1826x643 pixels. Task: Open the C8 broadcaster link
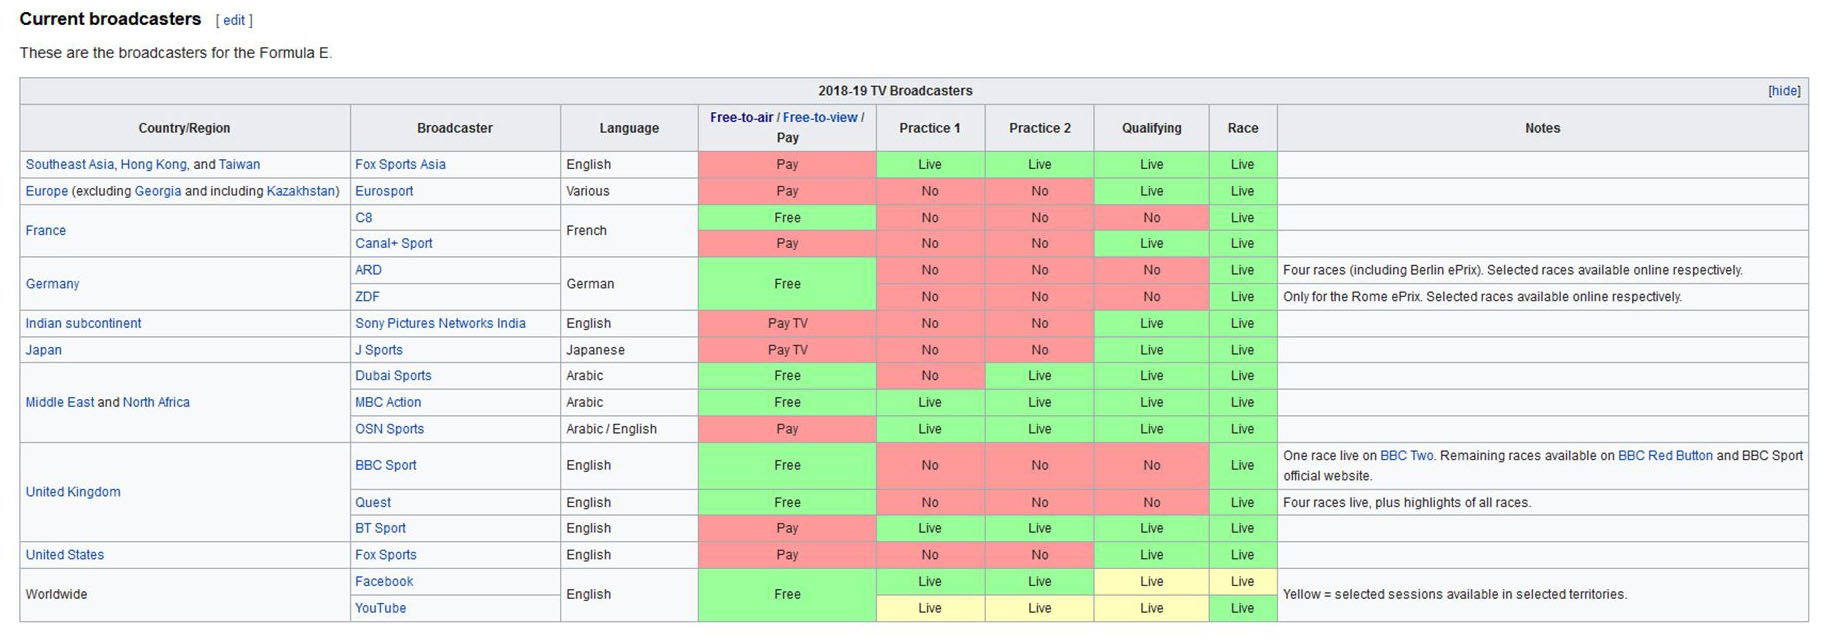click(x=364, y=218)
